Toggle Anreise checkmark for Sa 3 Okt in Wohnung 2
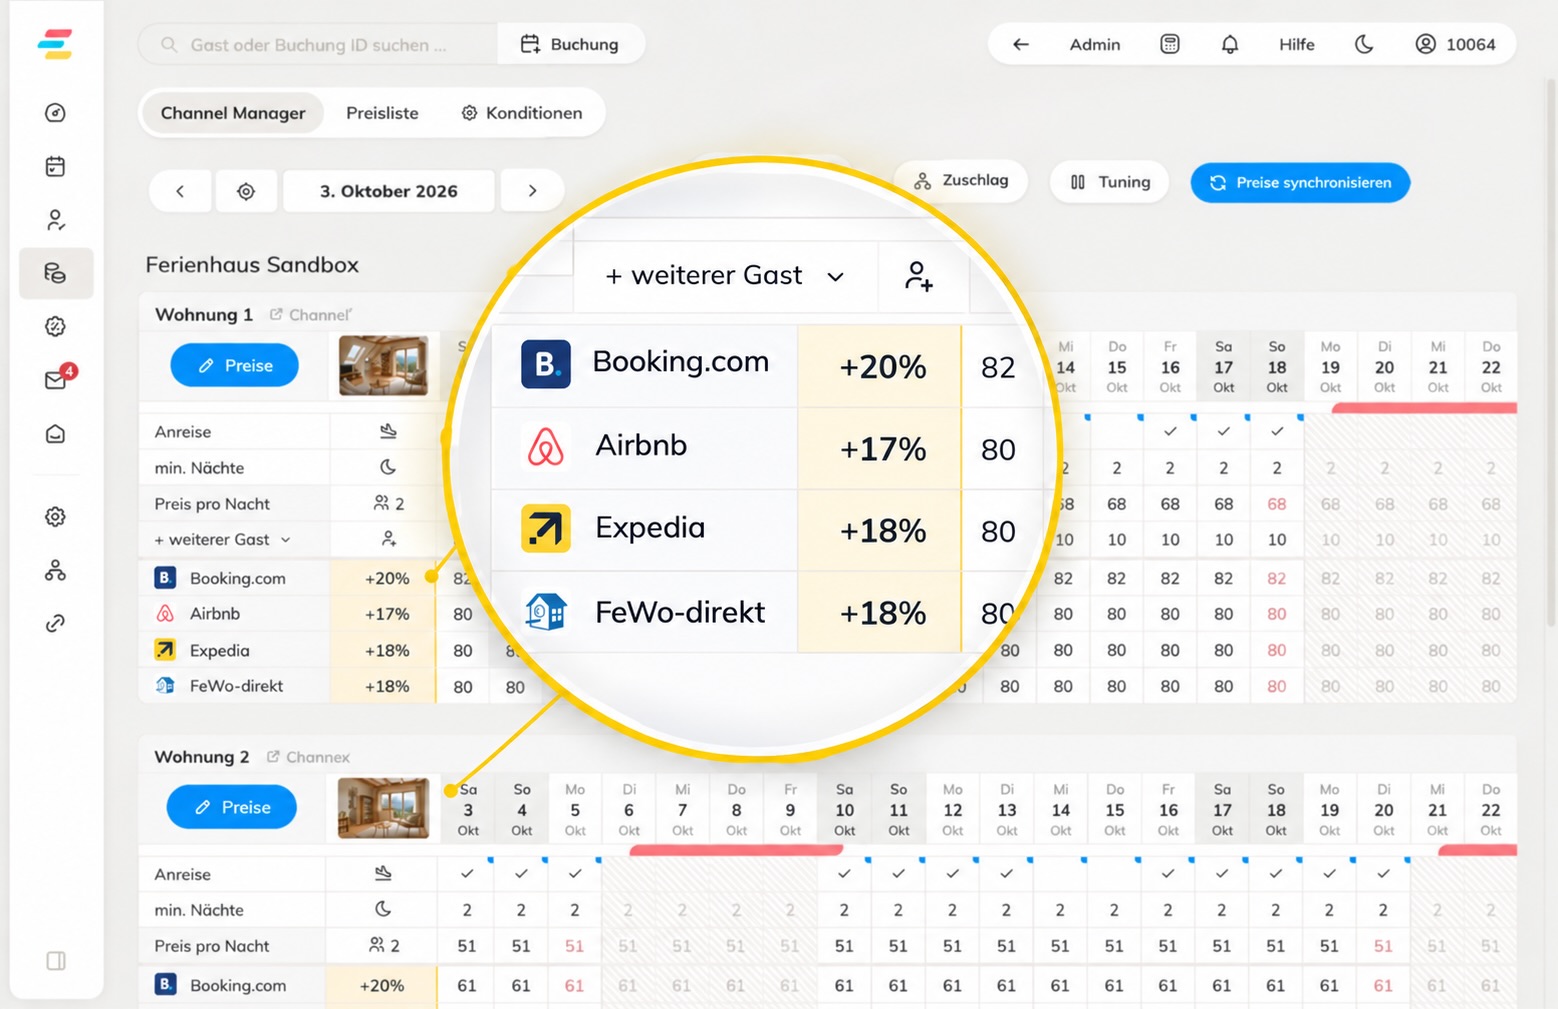This screenshot has width=1558, height=1009. coord(467,874)
